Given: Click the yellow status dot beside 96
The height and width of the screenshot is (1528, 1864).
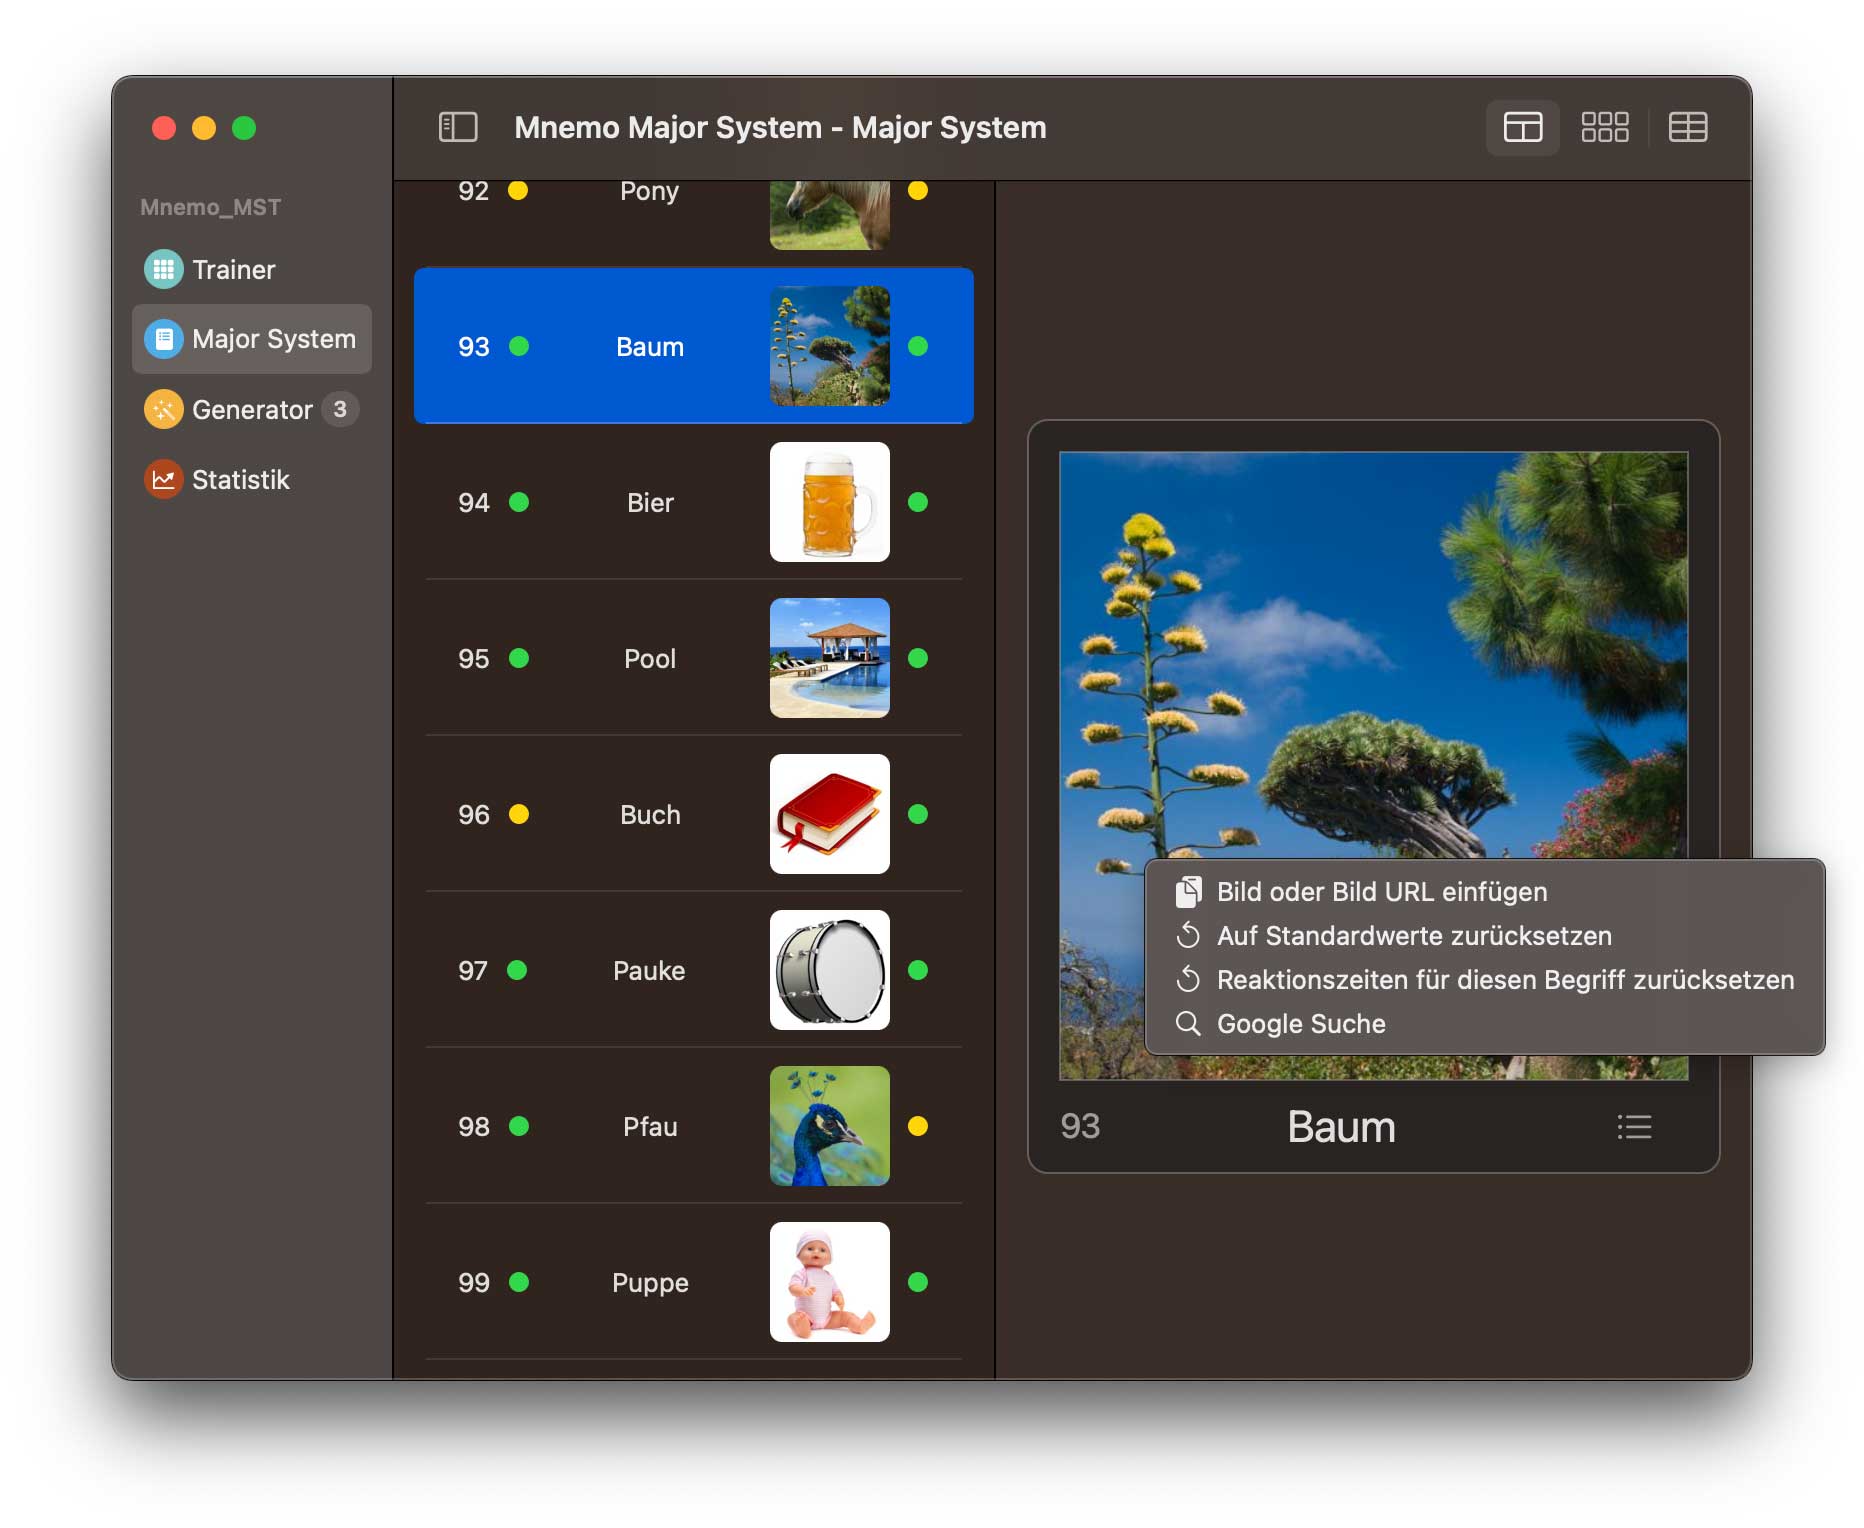Looking at the screenshot, I should coord(519,814).
